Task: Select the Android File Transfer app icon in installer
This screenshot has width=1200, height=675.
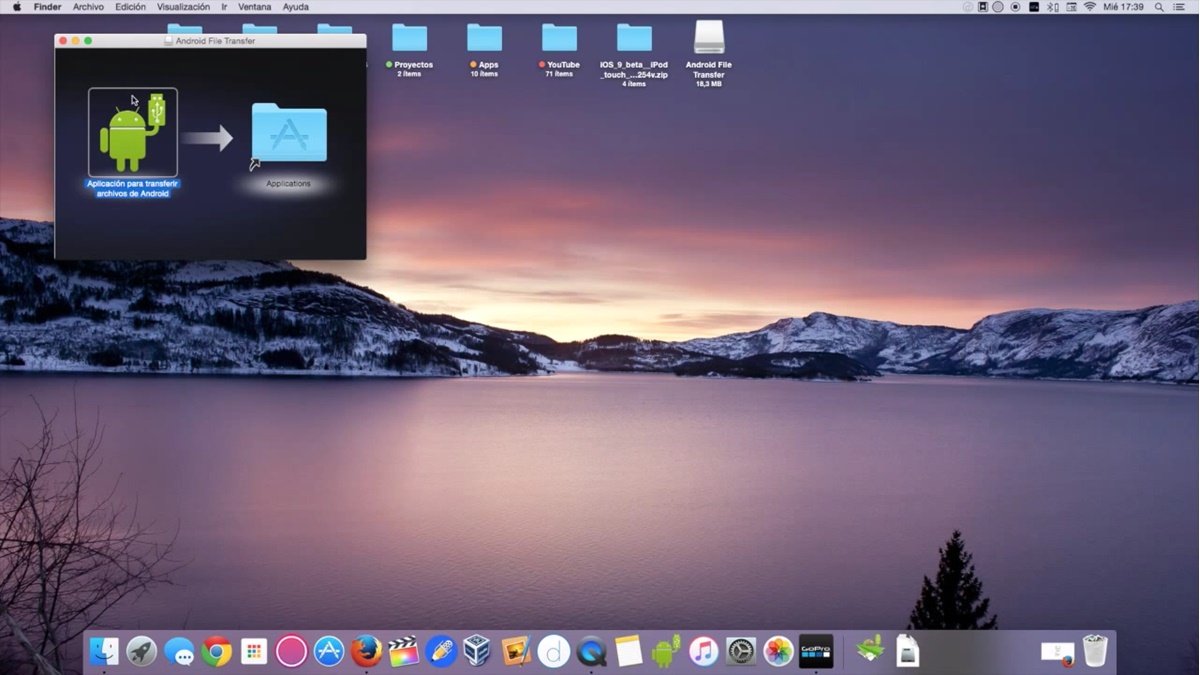Action: 131,131
